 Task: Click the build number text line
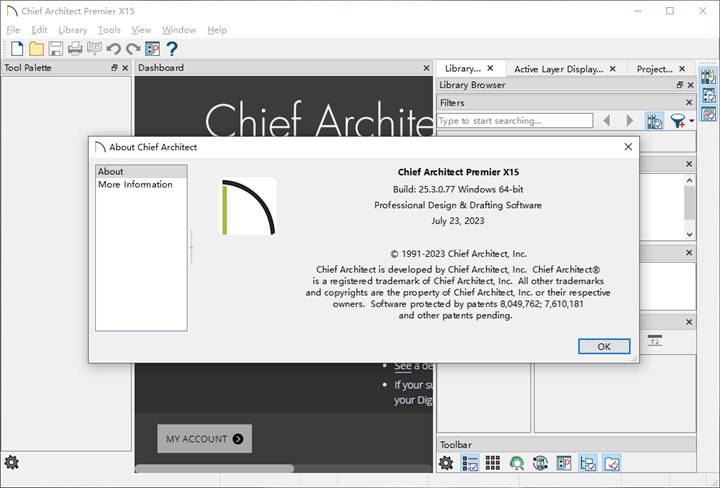click(458, 189)
